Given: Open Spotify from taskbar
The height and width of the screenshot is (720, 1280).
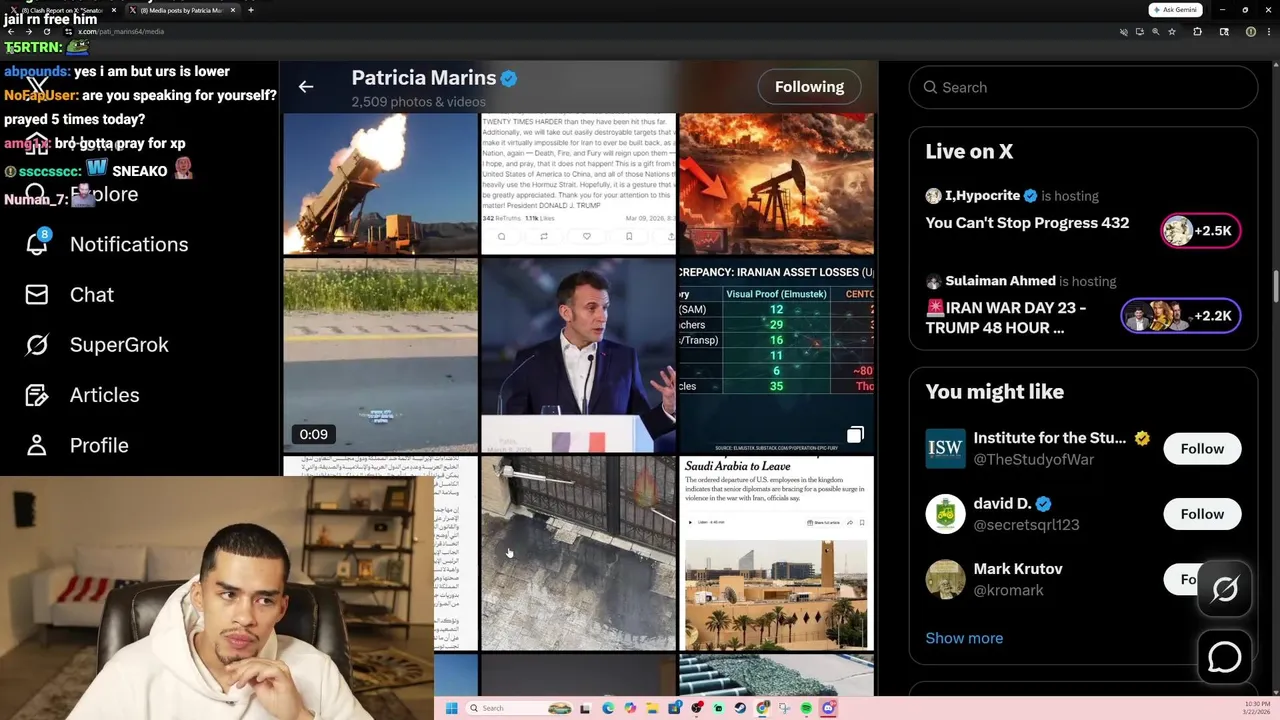Looking at the screenshot, I should [x=806, y=708].
